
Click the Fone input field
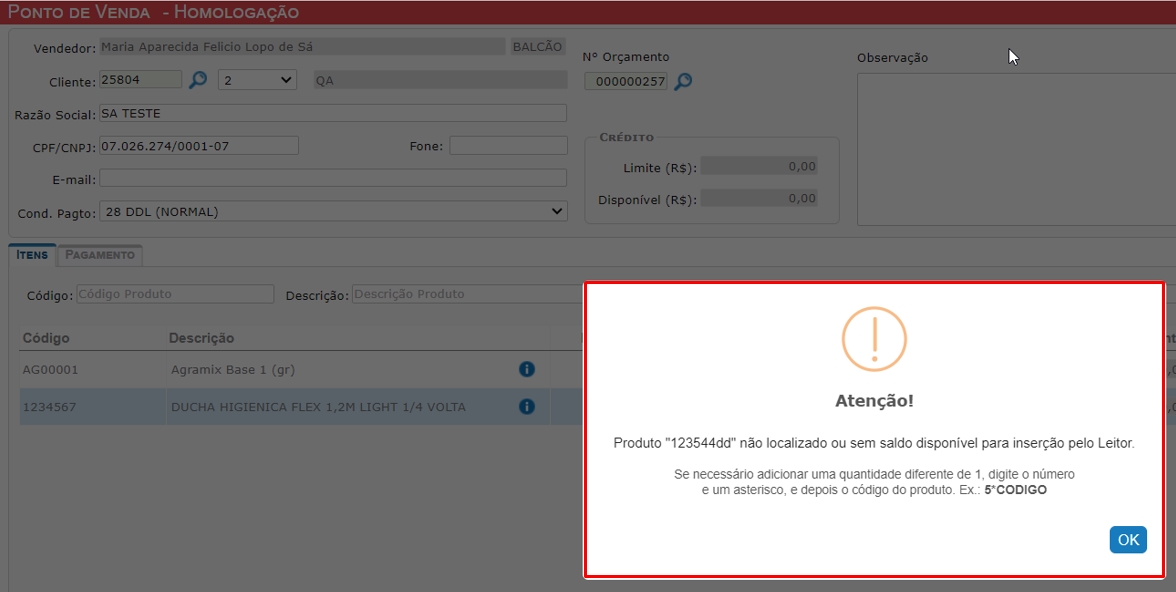coord(508,146)
